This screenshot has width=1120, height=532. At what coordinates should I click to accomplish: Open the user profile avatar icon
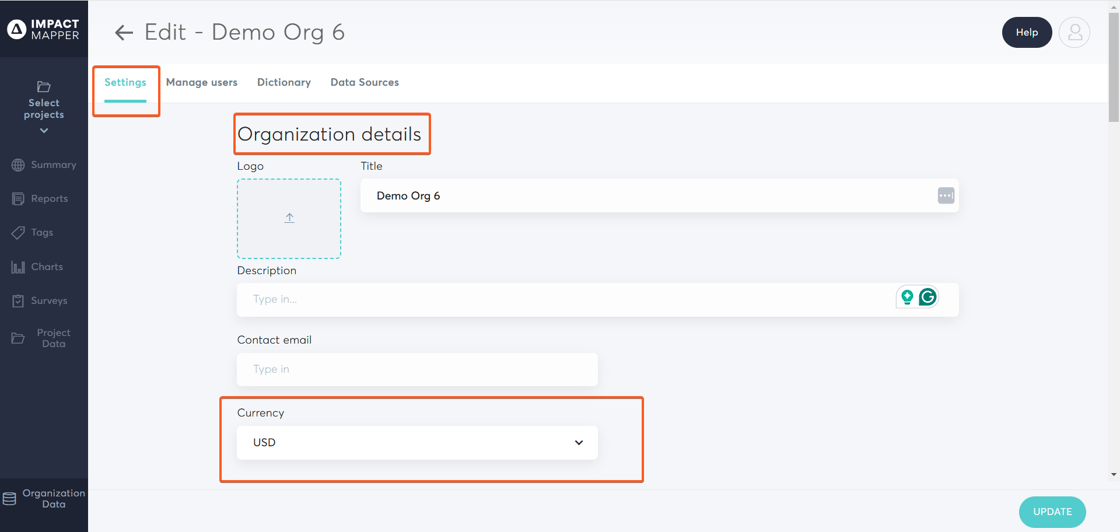1074,33
